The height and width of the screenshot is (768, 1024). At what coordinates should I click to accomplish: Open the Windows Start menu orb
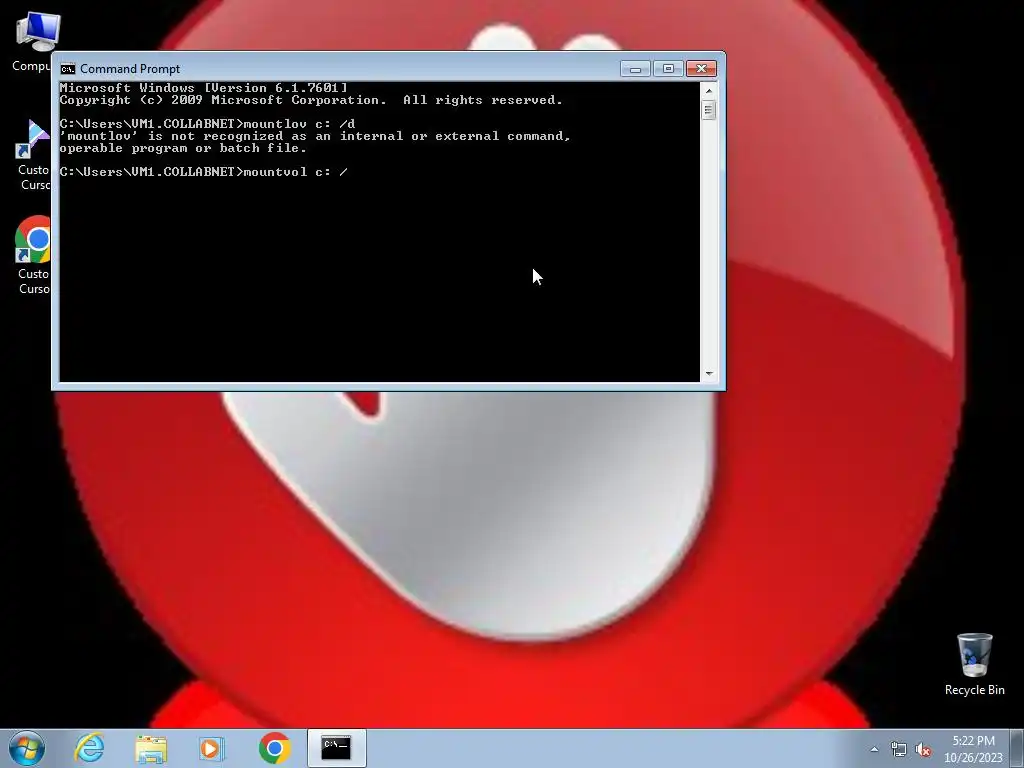[27, 748]
